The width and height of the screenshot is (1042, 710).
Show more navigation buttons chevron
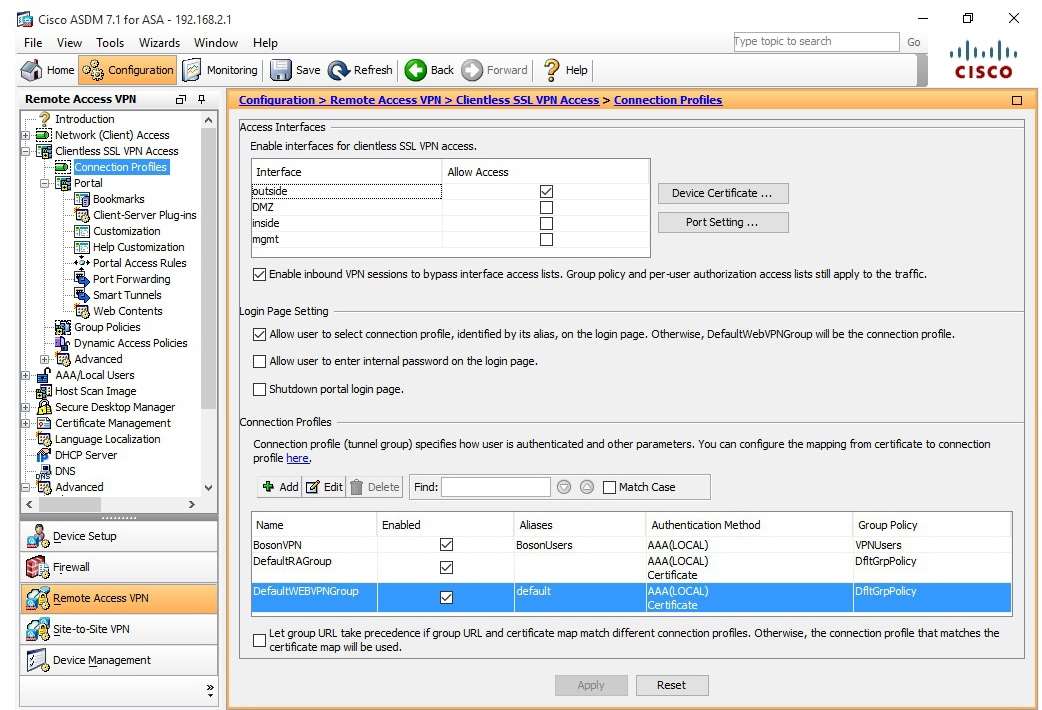(x=210, y=691)
